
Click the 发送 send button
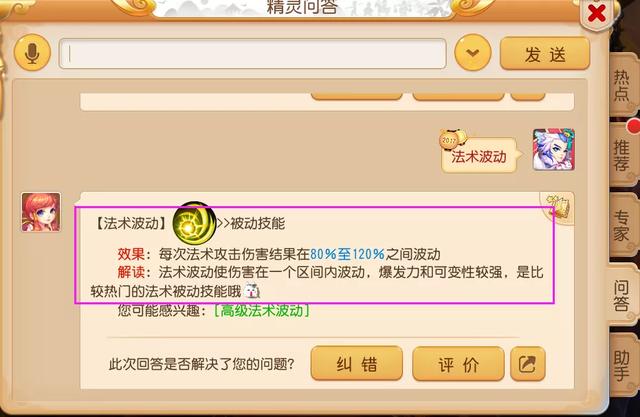coord(545,53)
